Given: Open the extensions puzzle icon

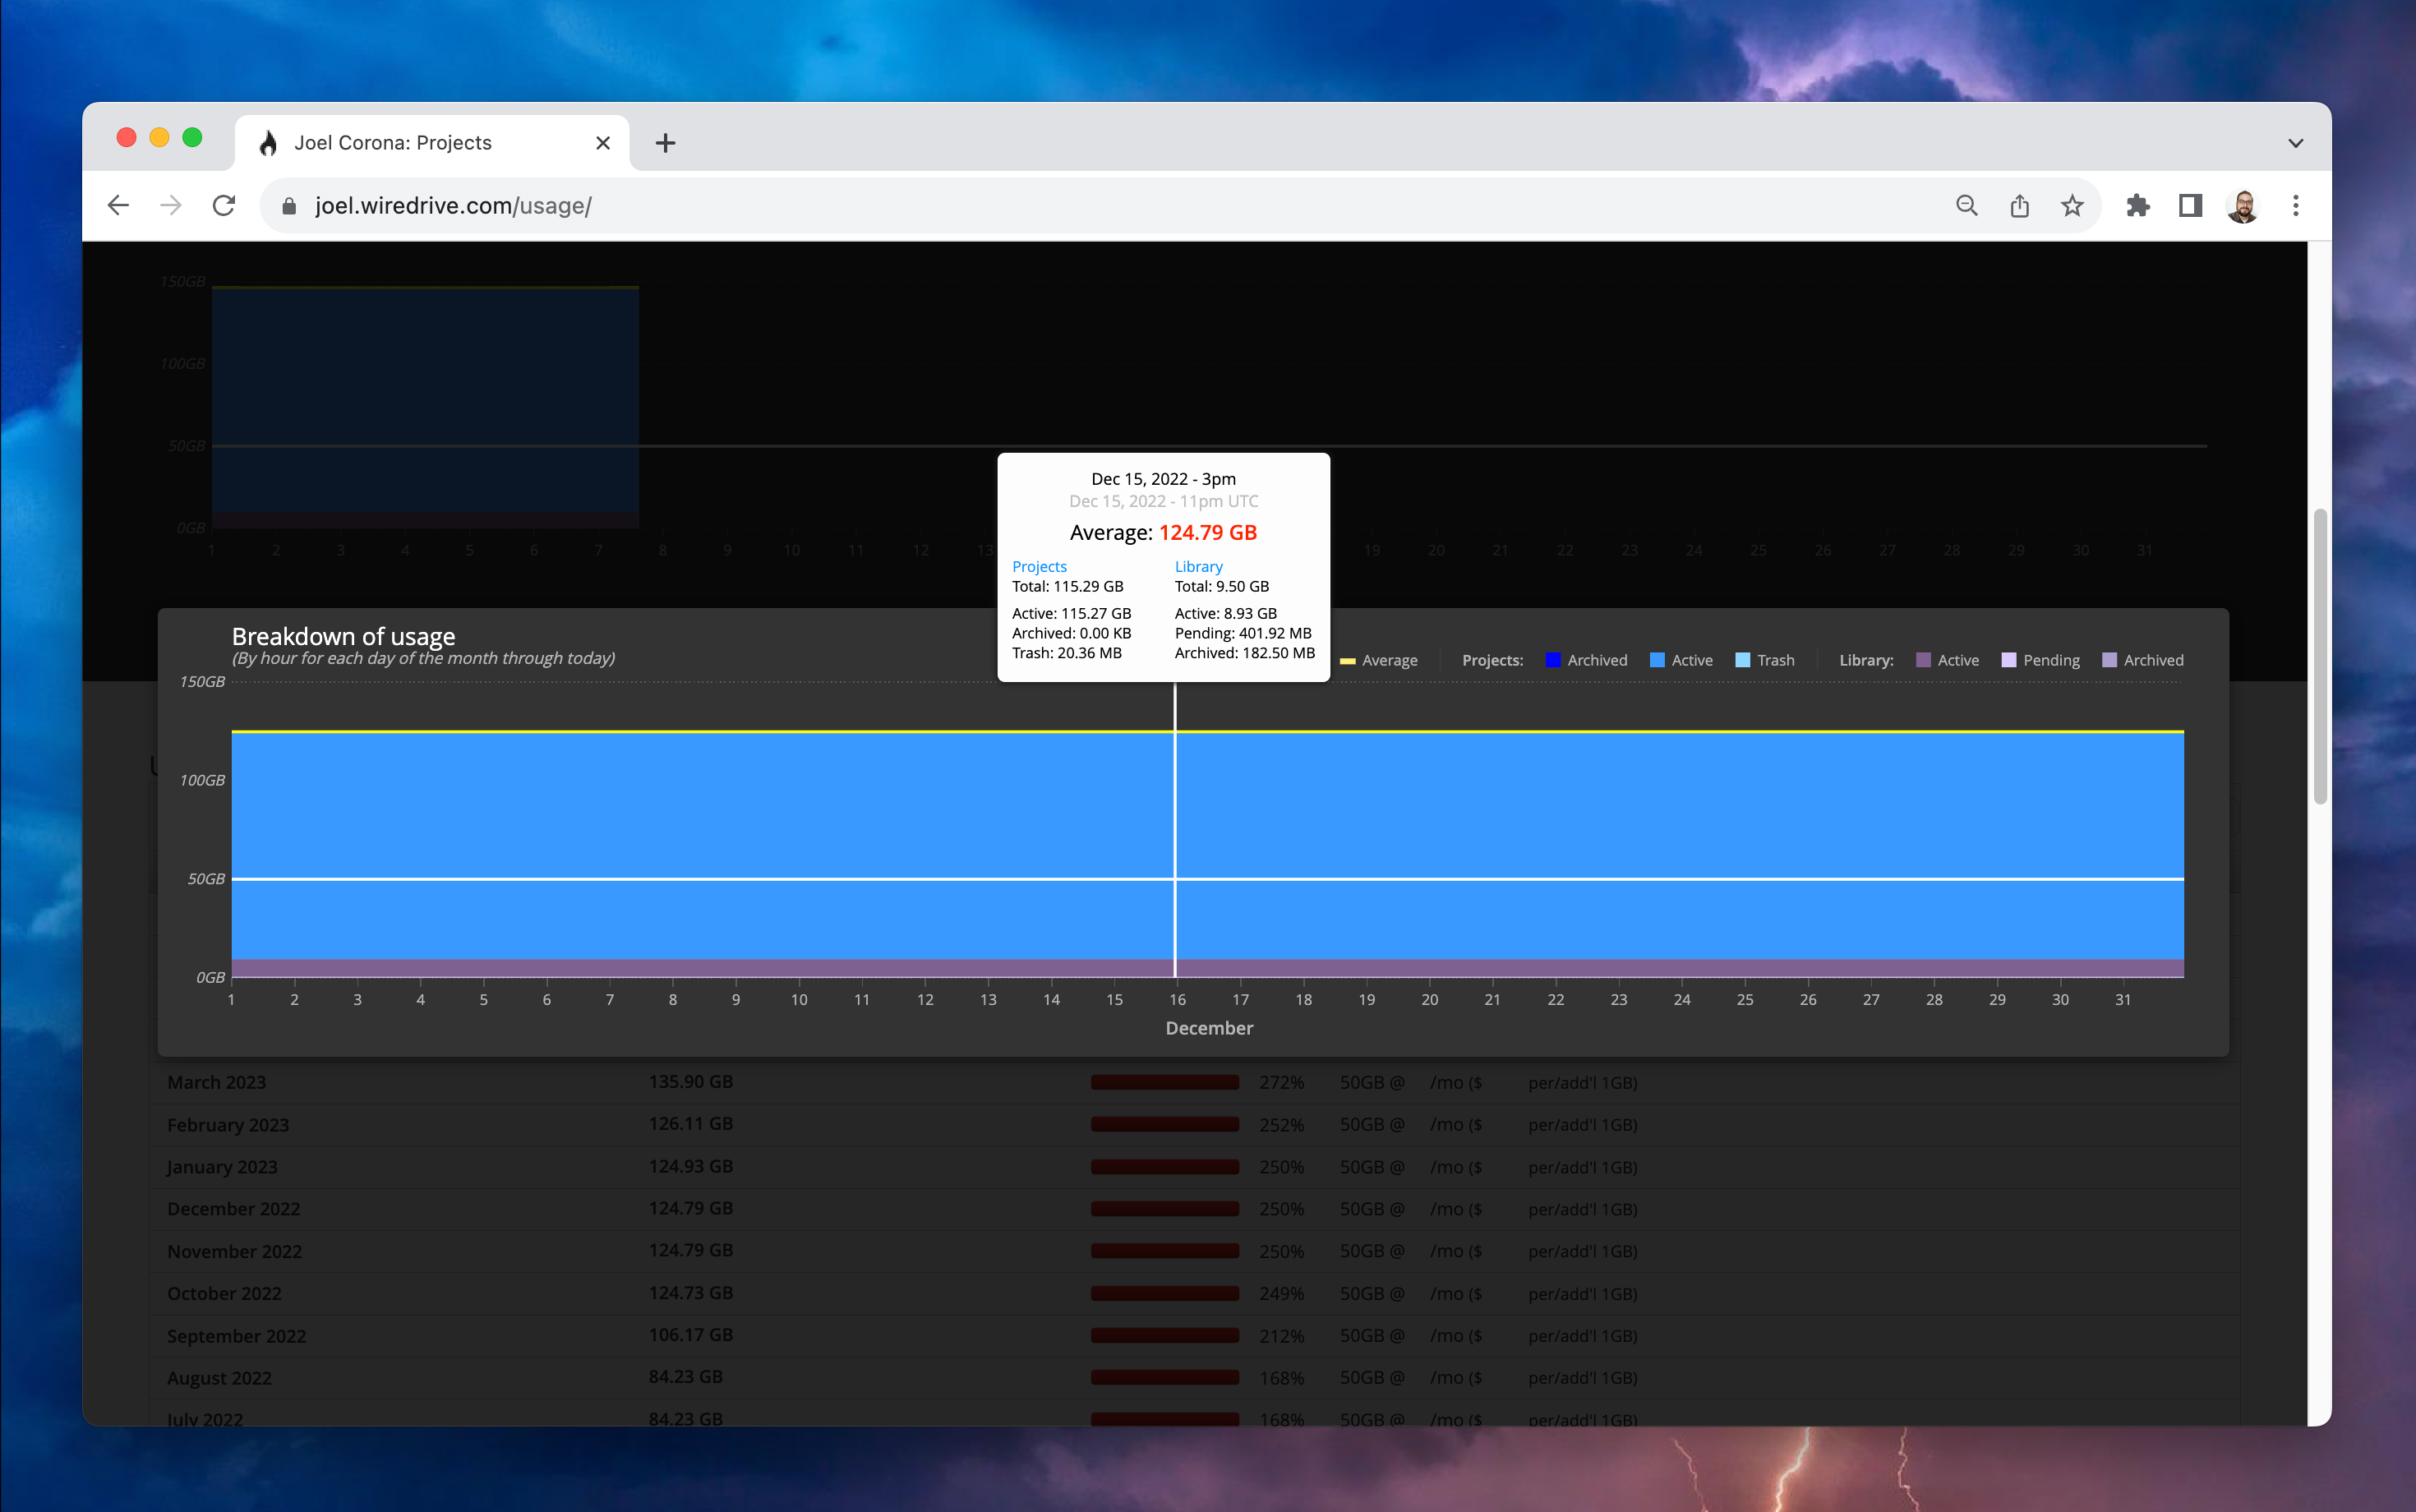Looking at the screenshot, I should pos(2138,205).
